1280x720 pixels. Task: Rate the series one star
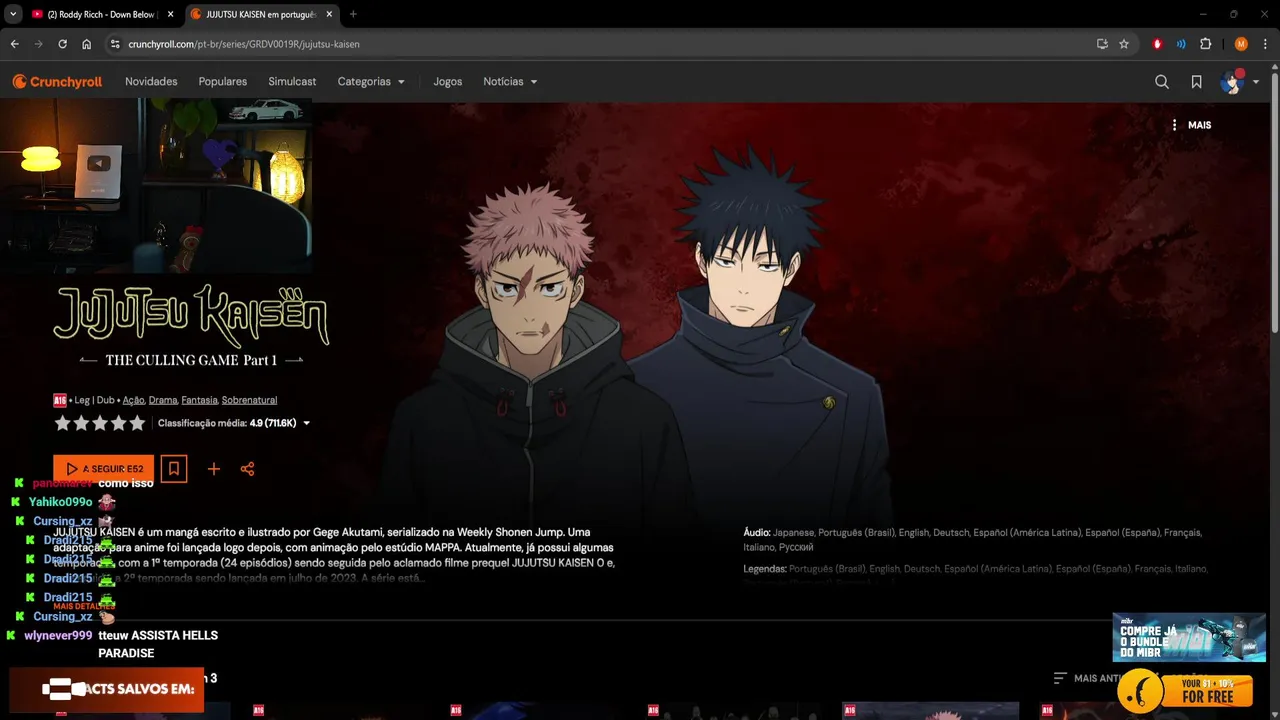tap(62, 423)
